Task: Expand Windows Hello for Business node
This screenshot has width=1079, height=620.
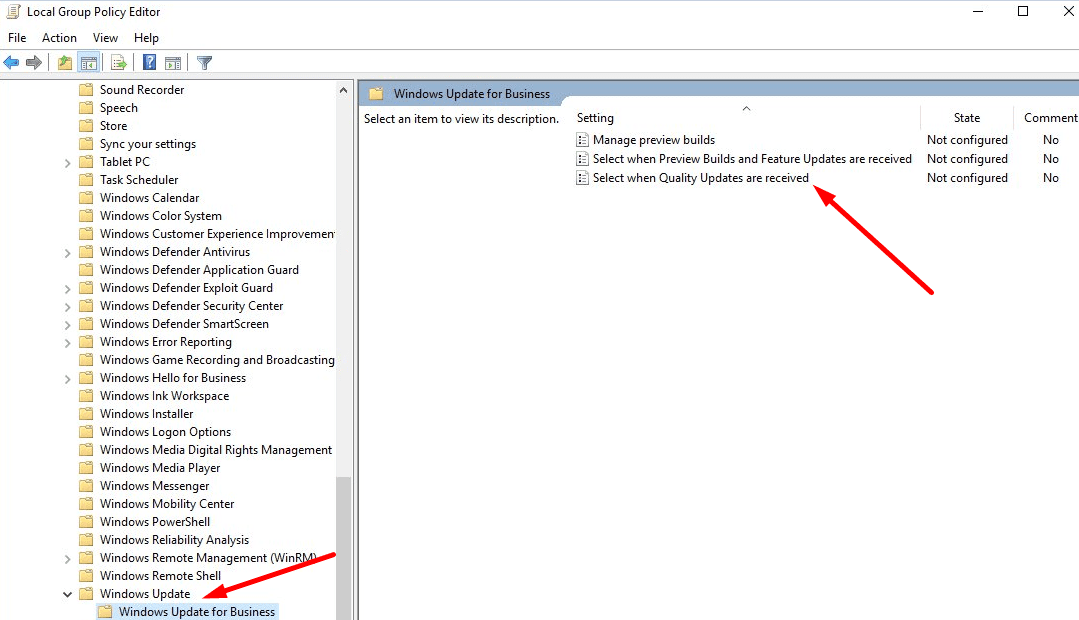Action: 67,379
